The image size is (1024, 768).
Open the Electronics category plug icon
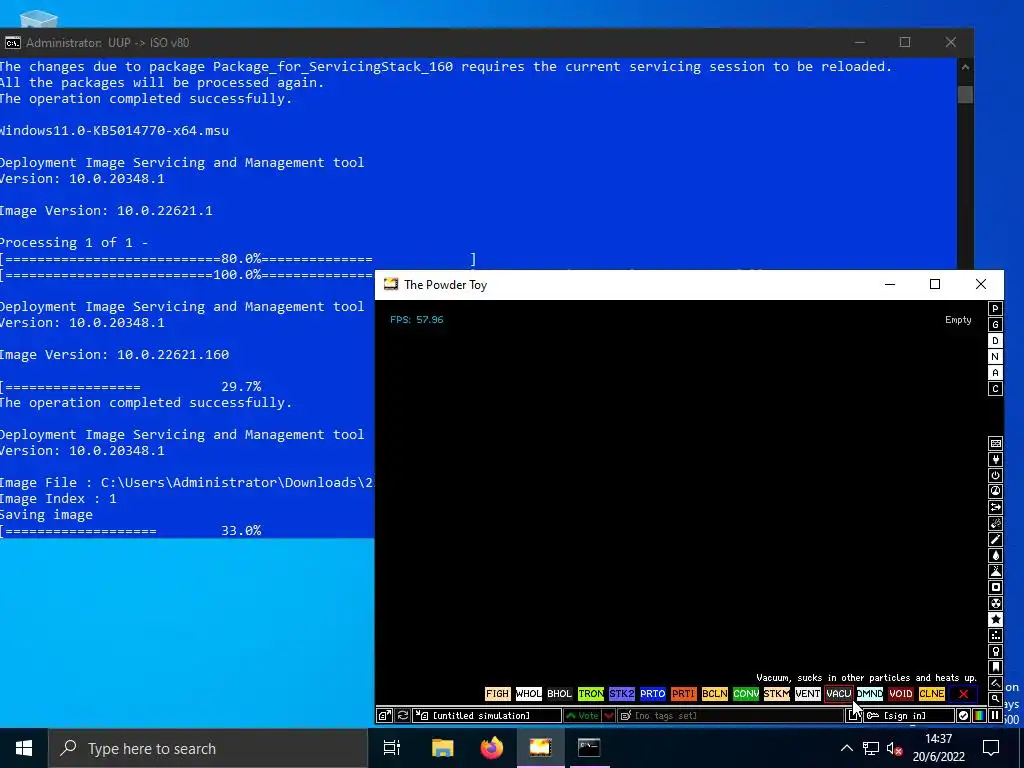click(x=995, y=460)
